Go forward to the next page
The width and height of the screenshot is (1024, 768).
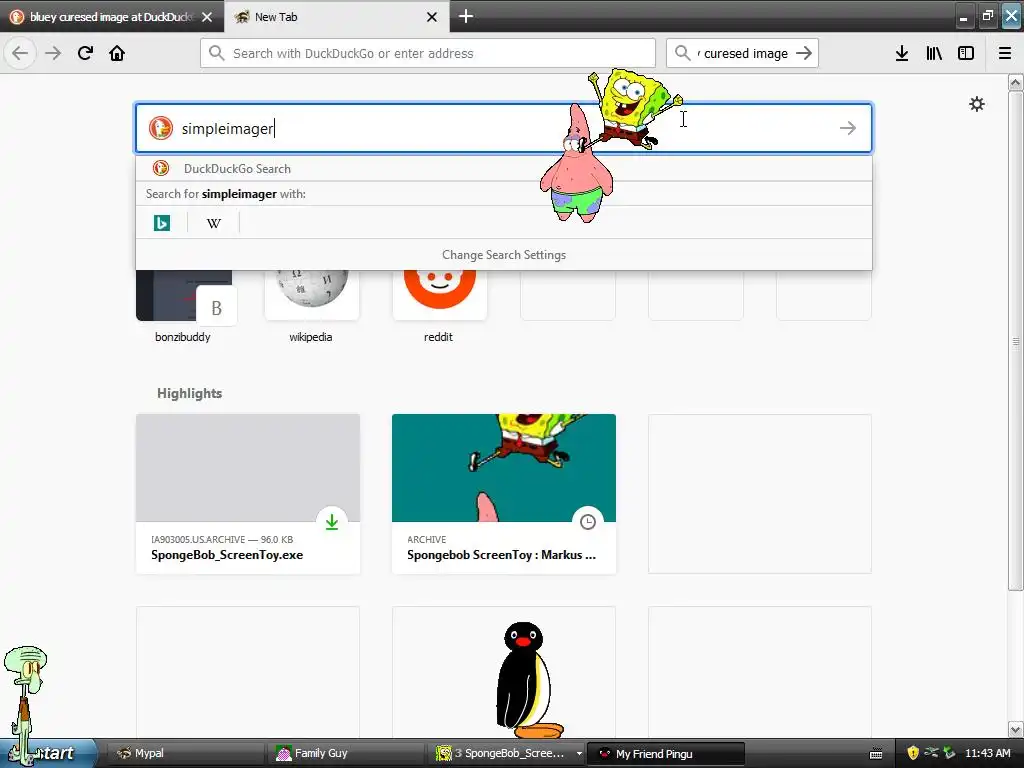53,54
